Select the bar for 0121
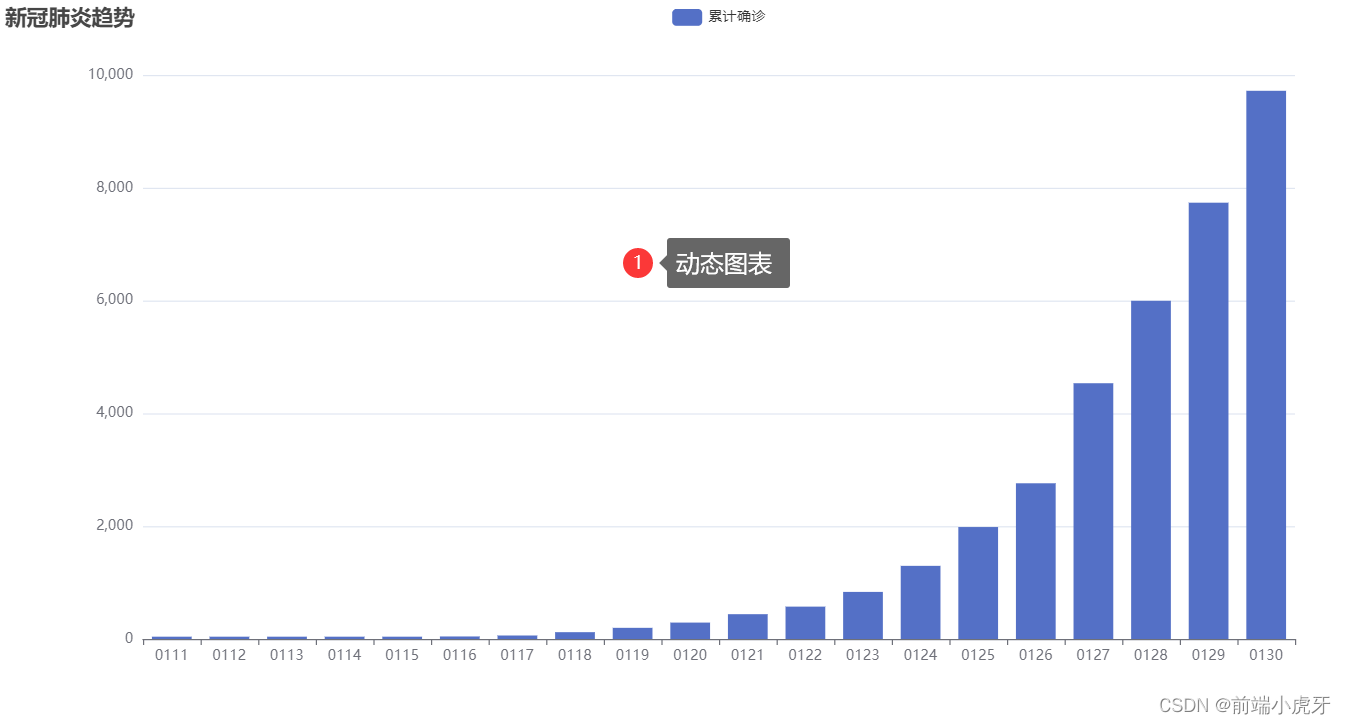Viewport: 1346px width, 724px height. tap(748, 627)
